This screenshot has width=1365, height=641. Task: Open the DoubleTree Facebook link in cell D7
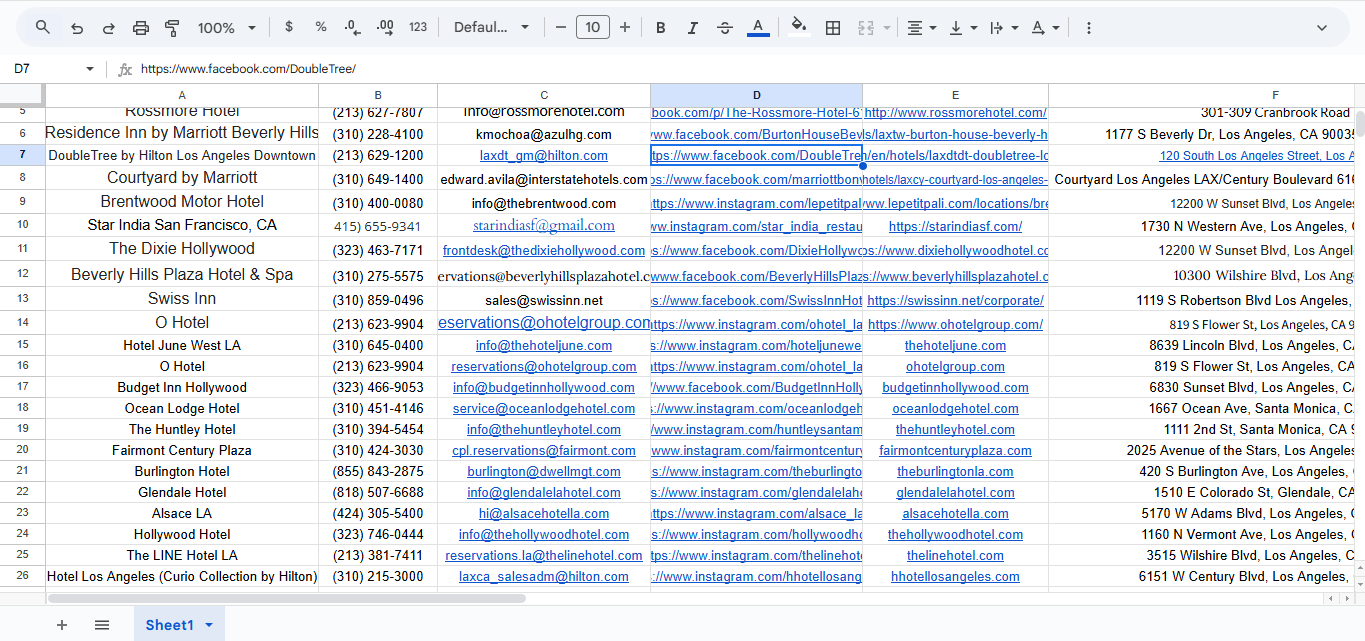pos(756,155)
